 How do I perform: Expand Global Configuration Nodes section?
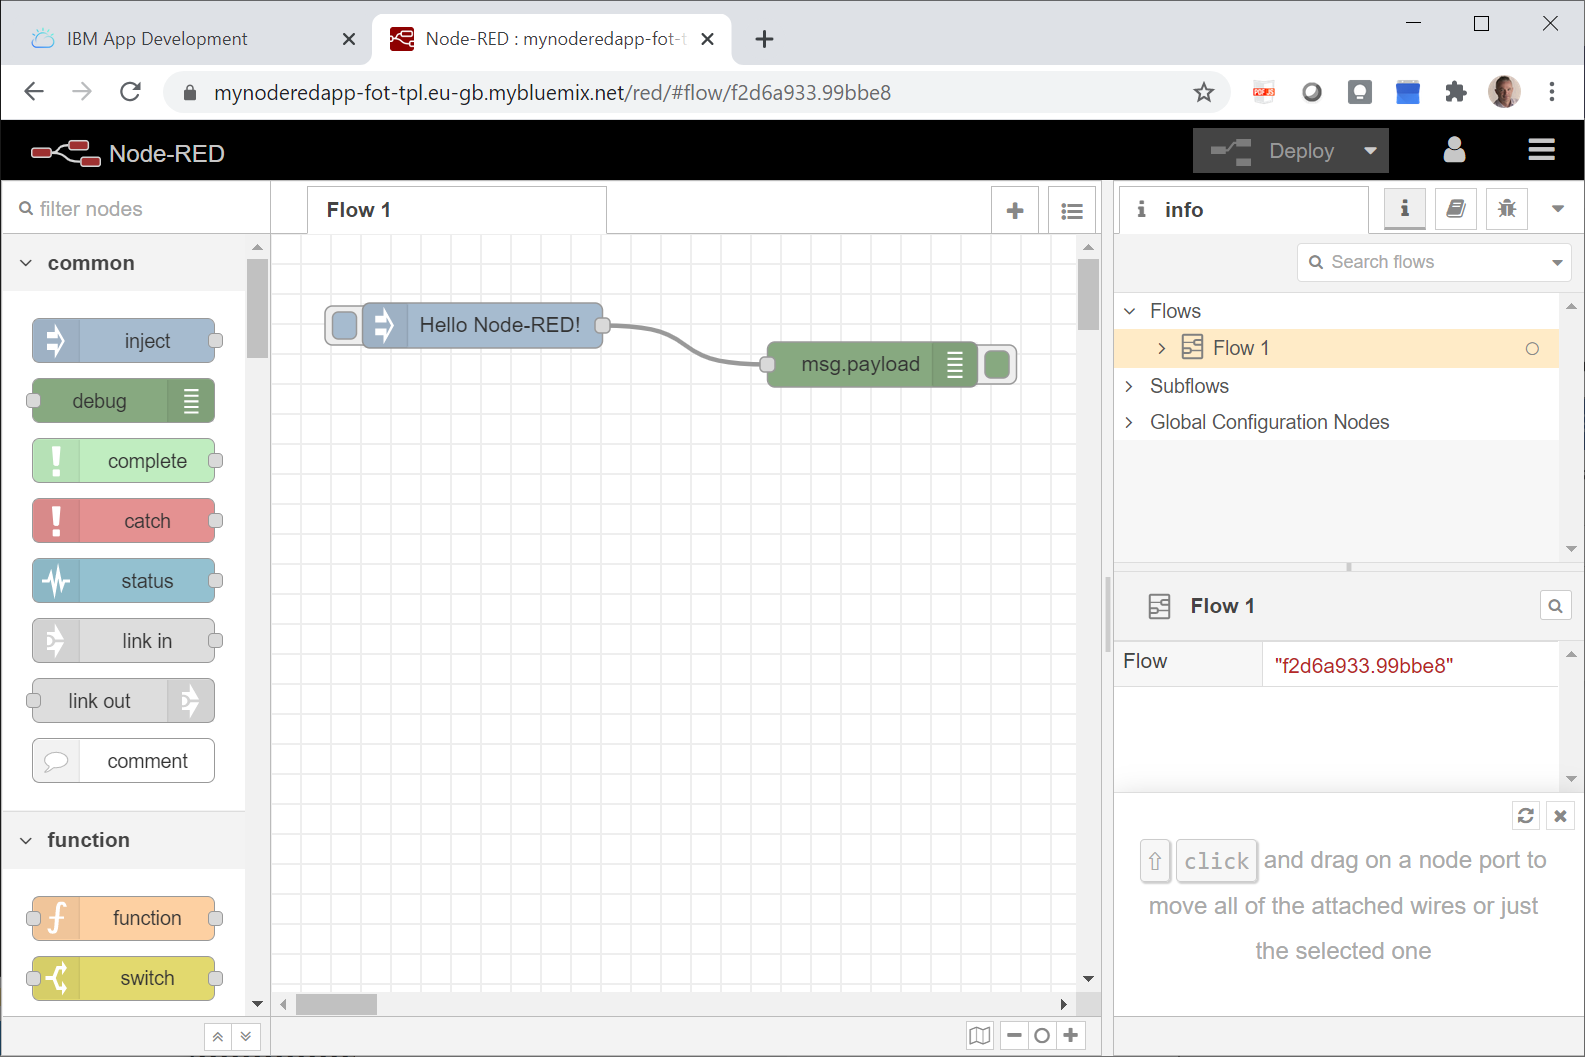point(1130,422)
